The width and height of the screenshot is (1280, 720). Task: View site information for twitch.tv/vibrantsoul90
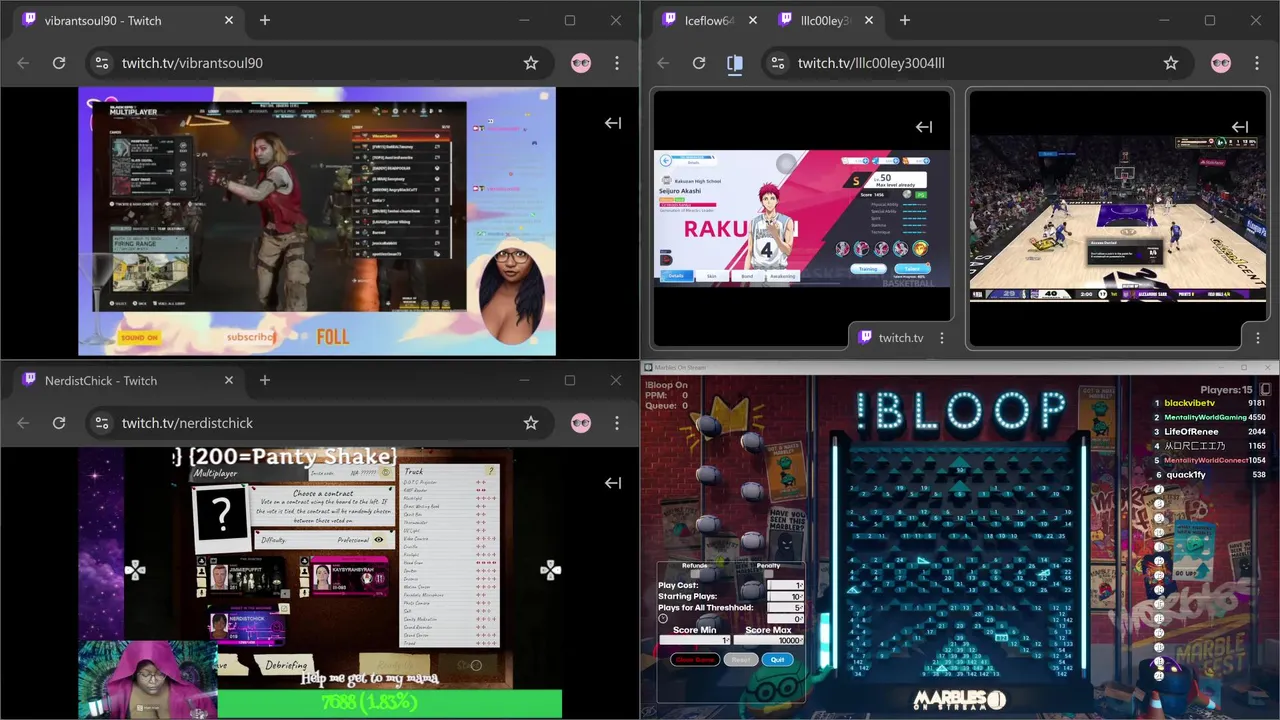pos(101,63)
